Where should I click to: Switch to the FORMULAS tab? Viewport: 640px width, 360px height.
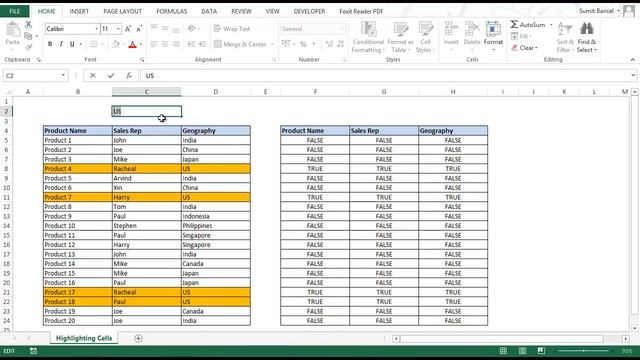[171, 11]
